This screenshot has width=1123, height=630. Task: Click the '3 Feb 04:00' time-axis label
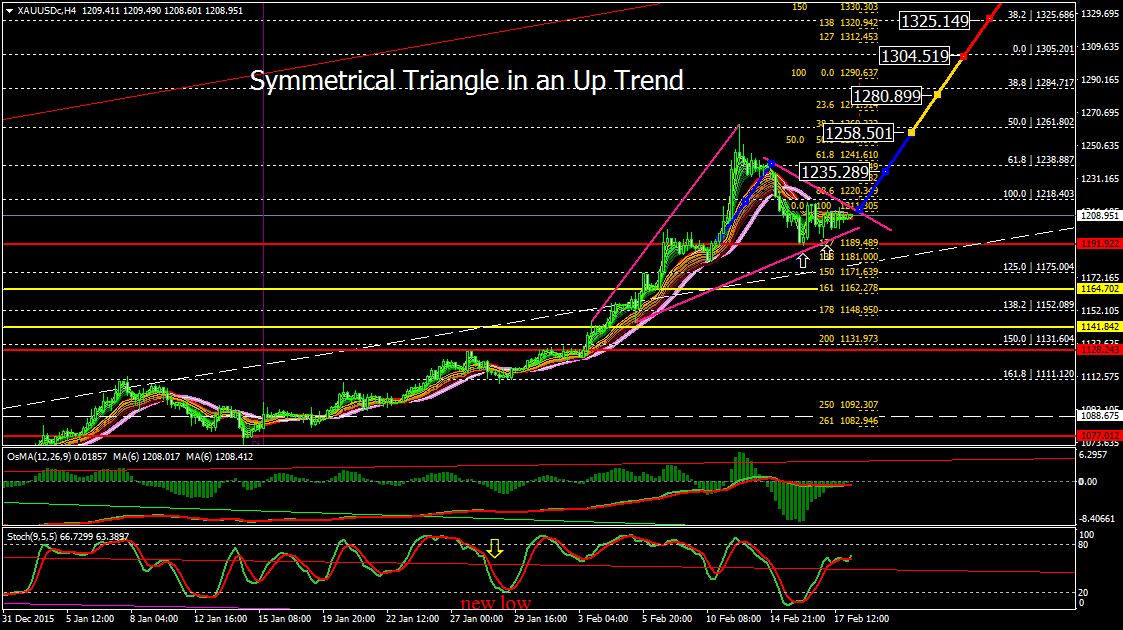[x=602, y=619]
